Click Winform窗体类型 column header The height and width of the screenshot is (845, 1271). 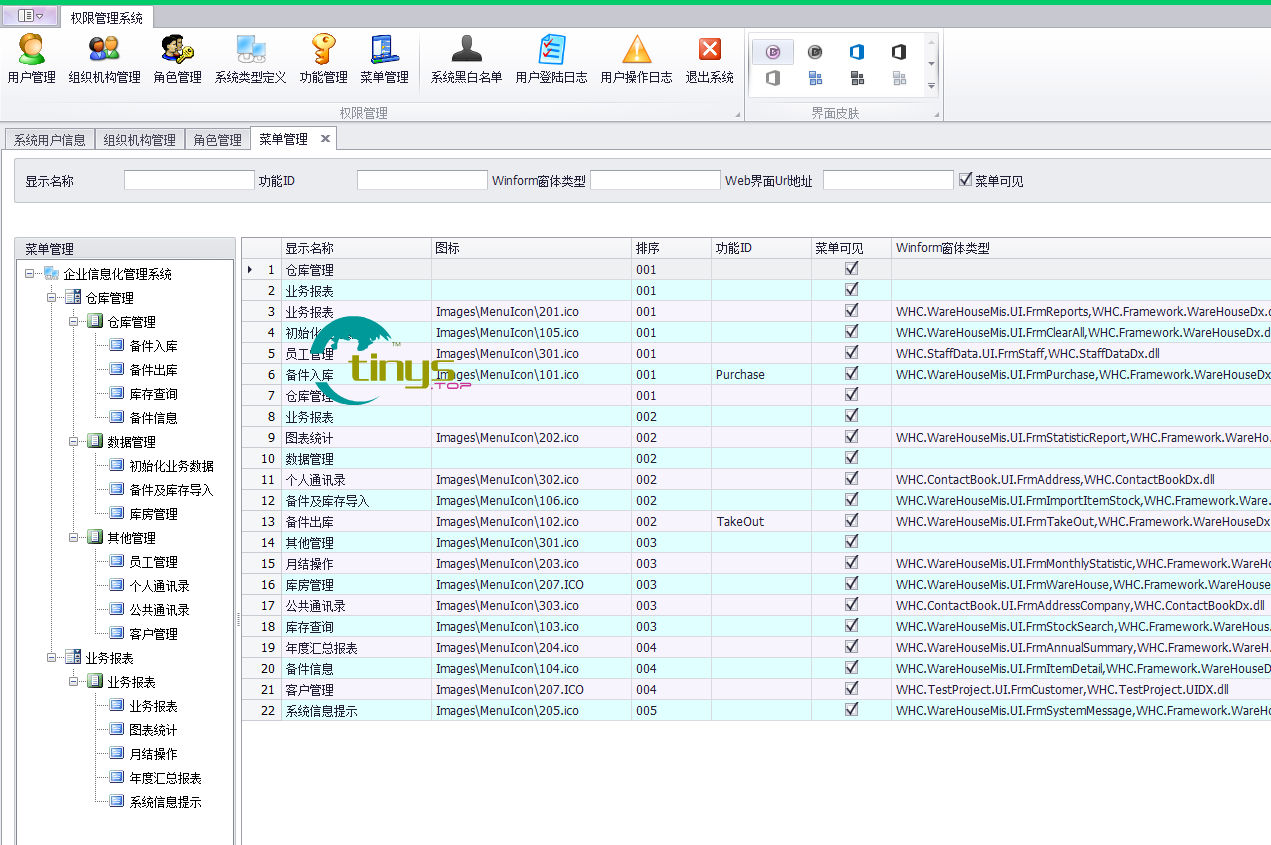pyautogui.click(x=1081, y=248)
